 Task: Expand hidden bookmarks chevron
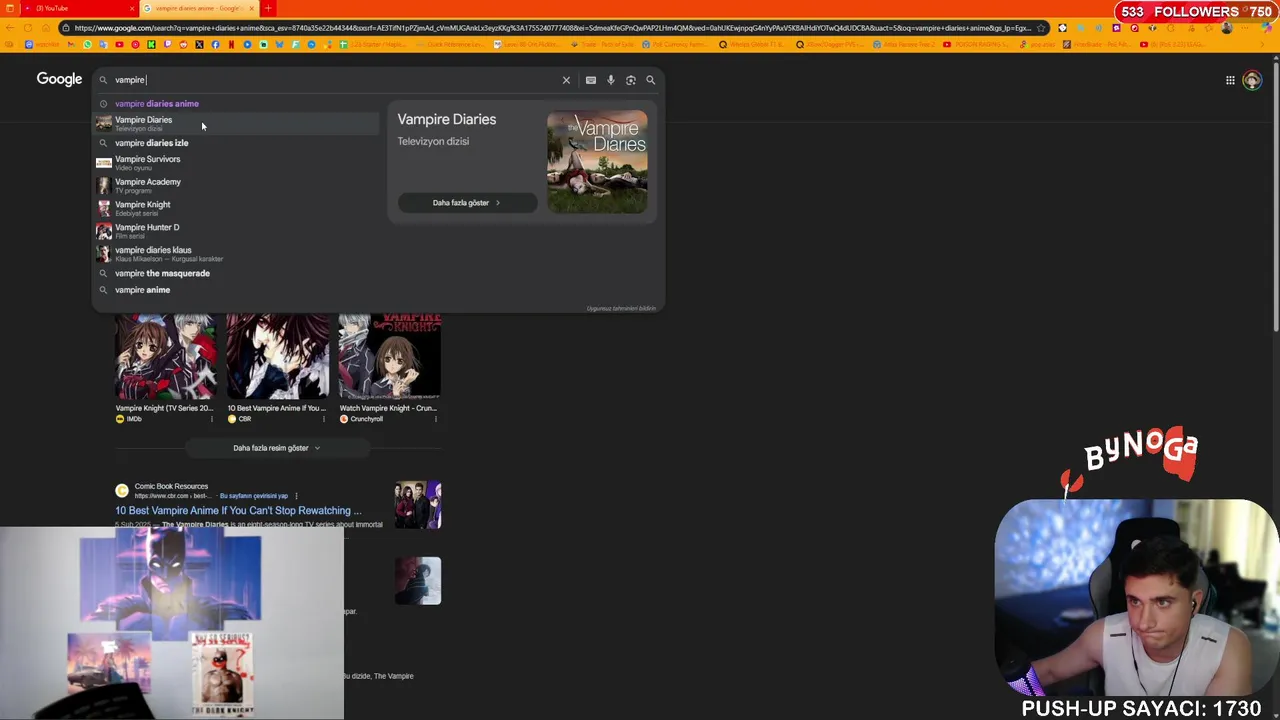[x=1262, y=44]
